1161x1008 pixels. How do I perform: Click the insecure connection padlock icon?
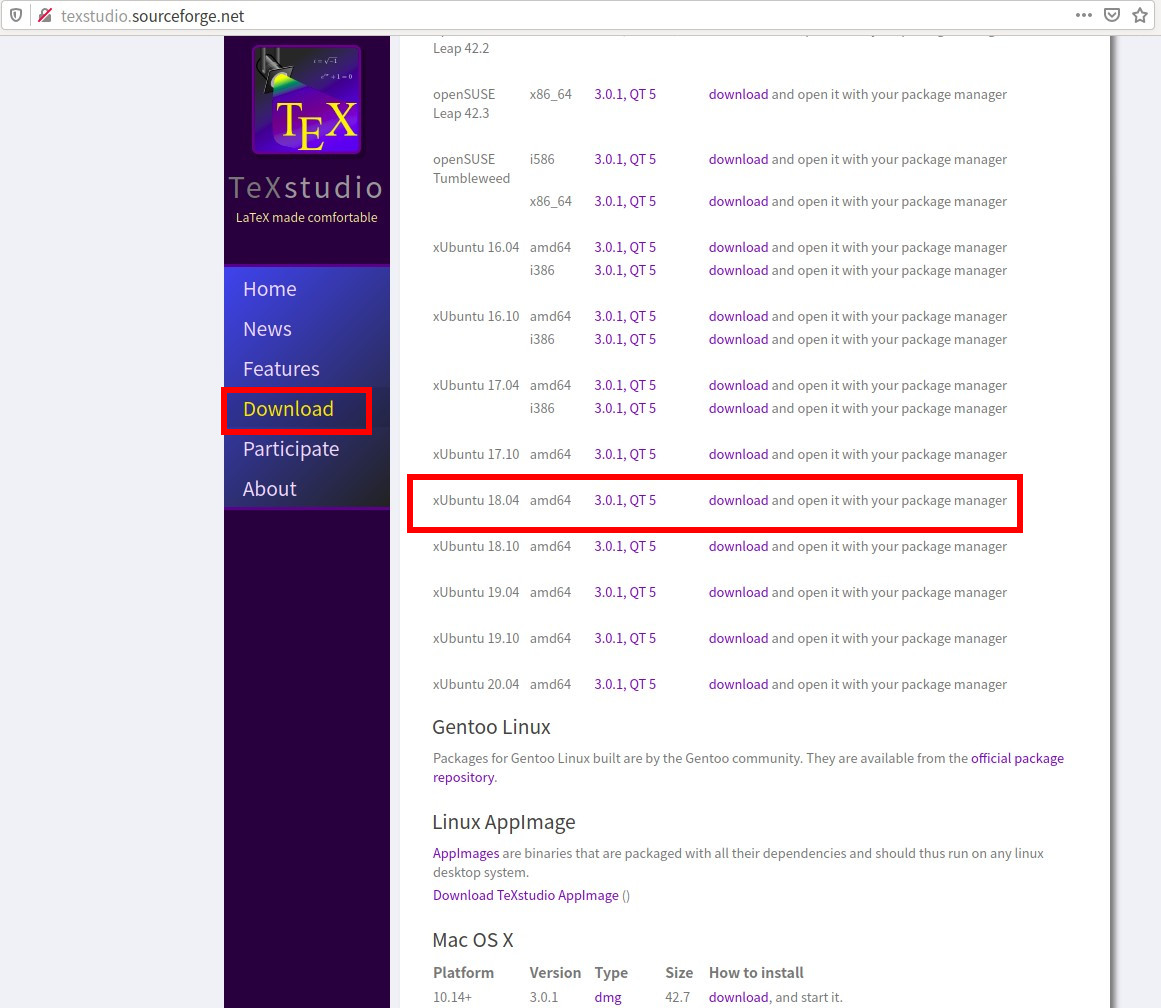45,15
